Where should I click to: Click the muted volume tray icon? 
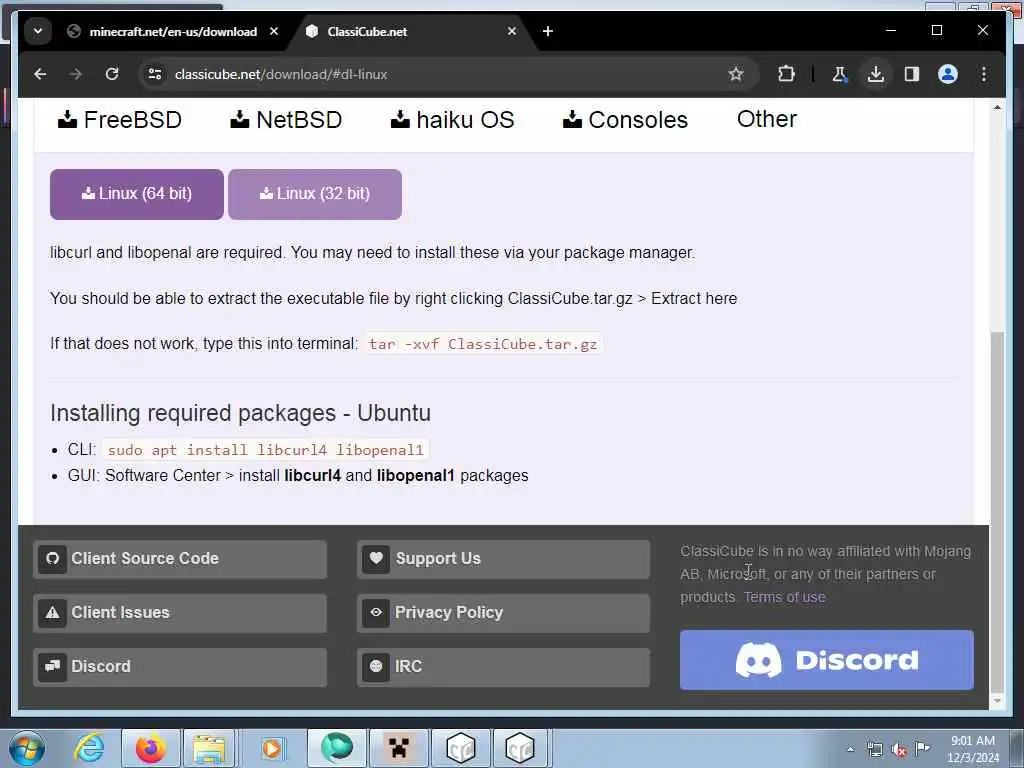tap(899, 749)
